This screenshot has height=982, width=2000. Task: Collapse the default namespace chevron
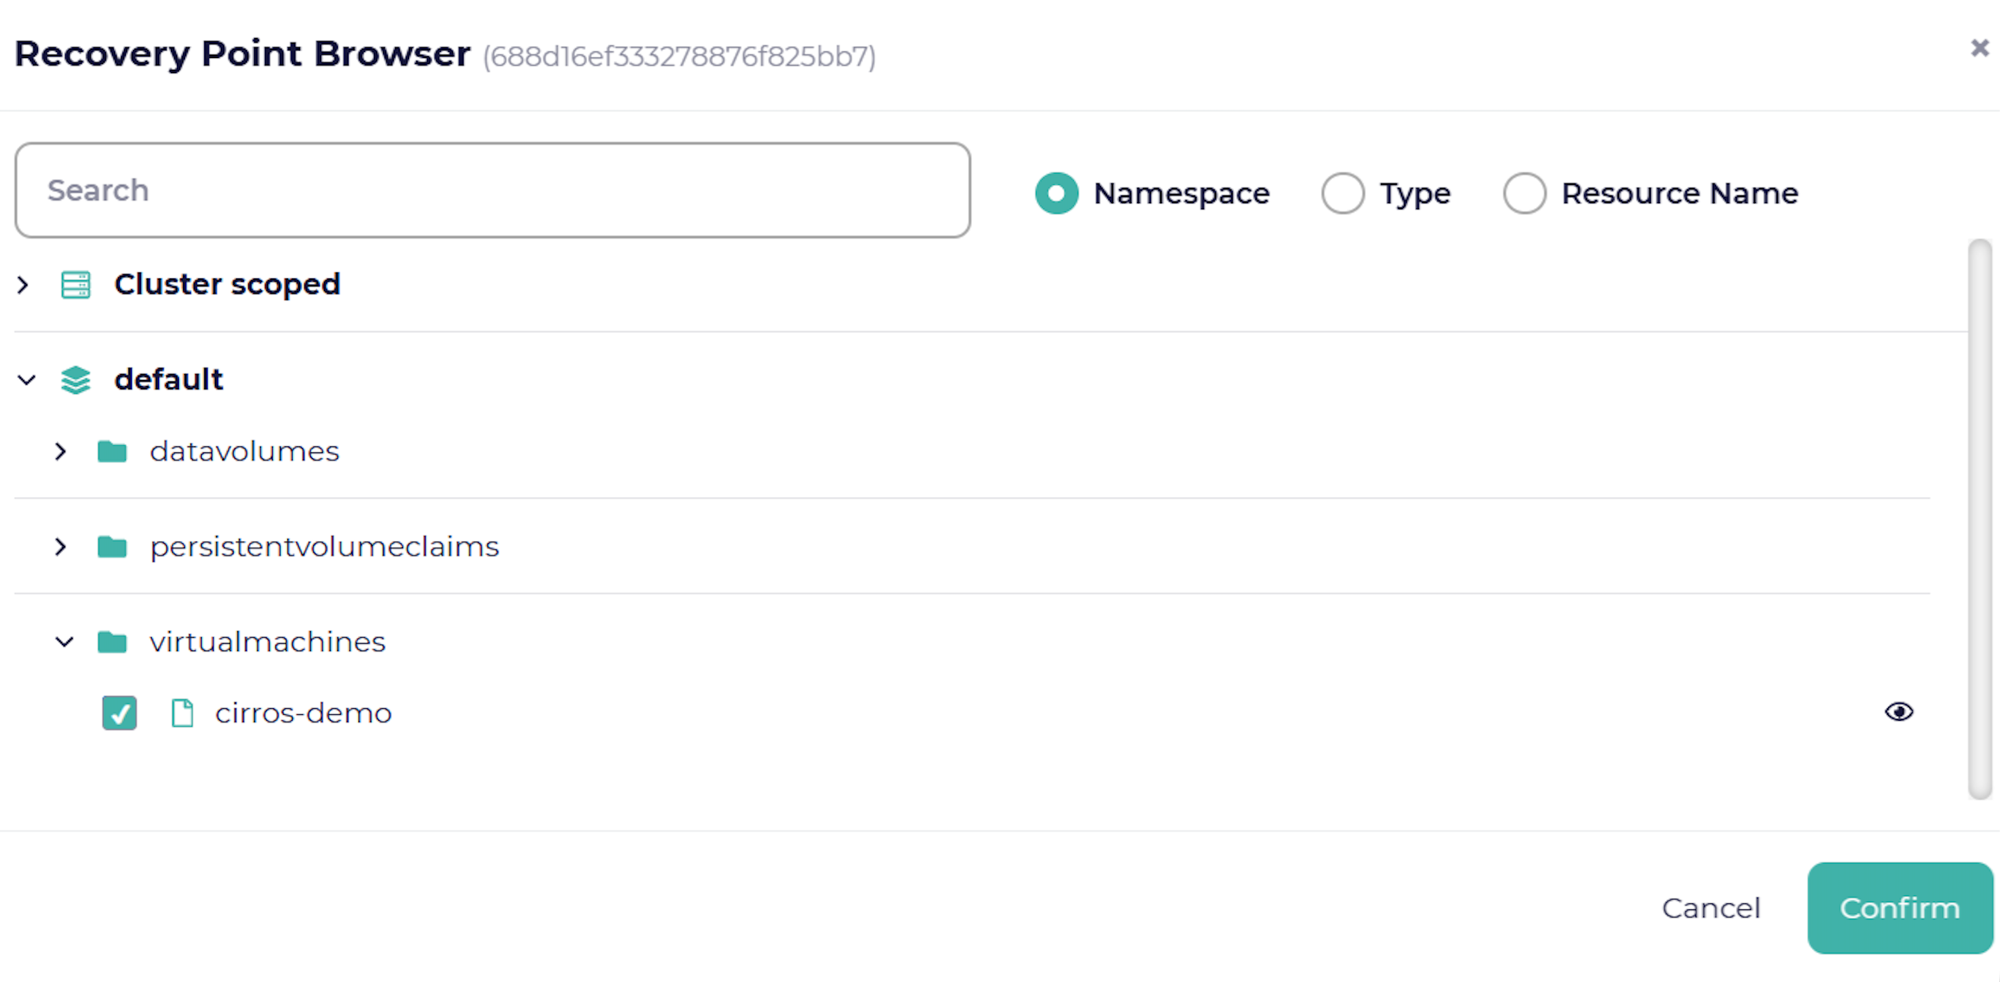(x=27, y=380)
